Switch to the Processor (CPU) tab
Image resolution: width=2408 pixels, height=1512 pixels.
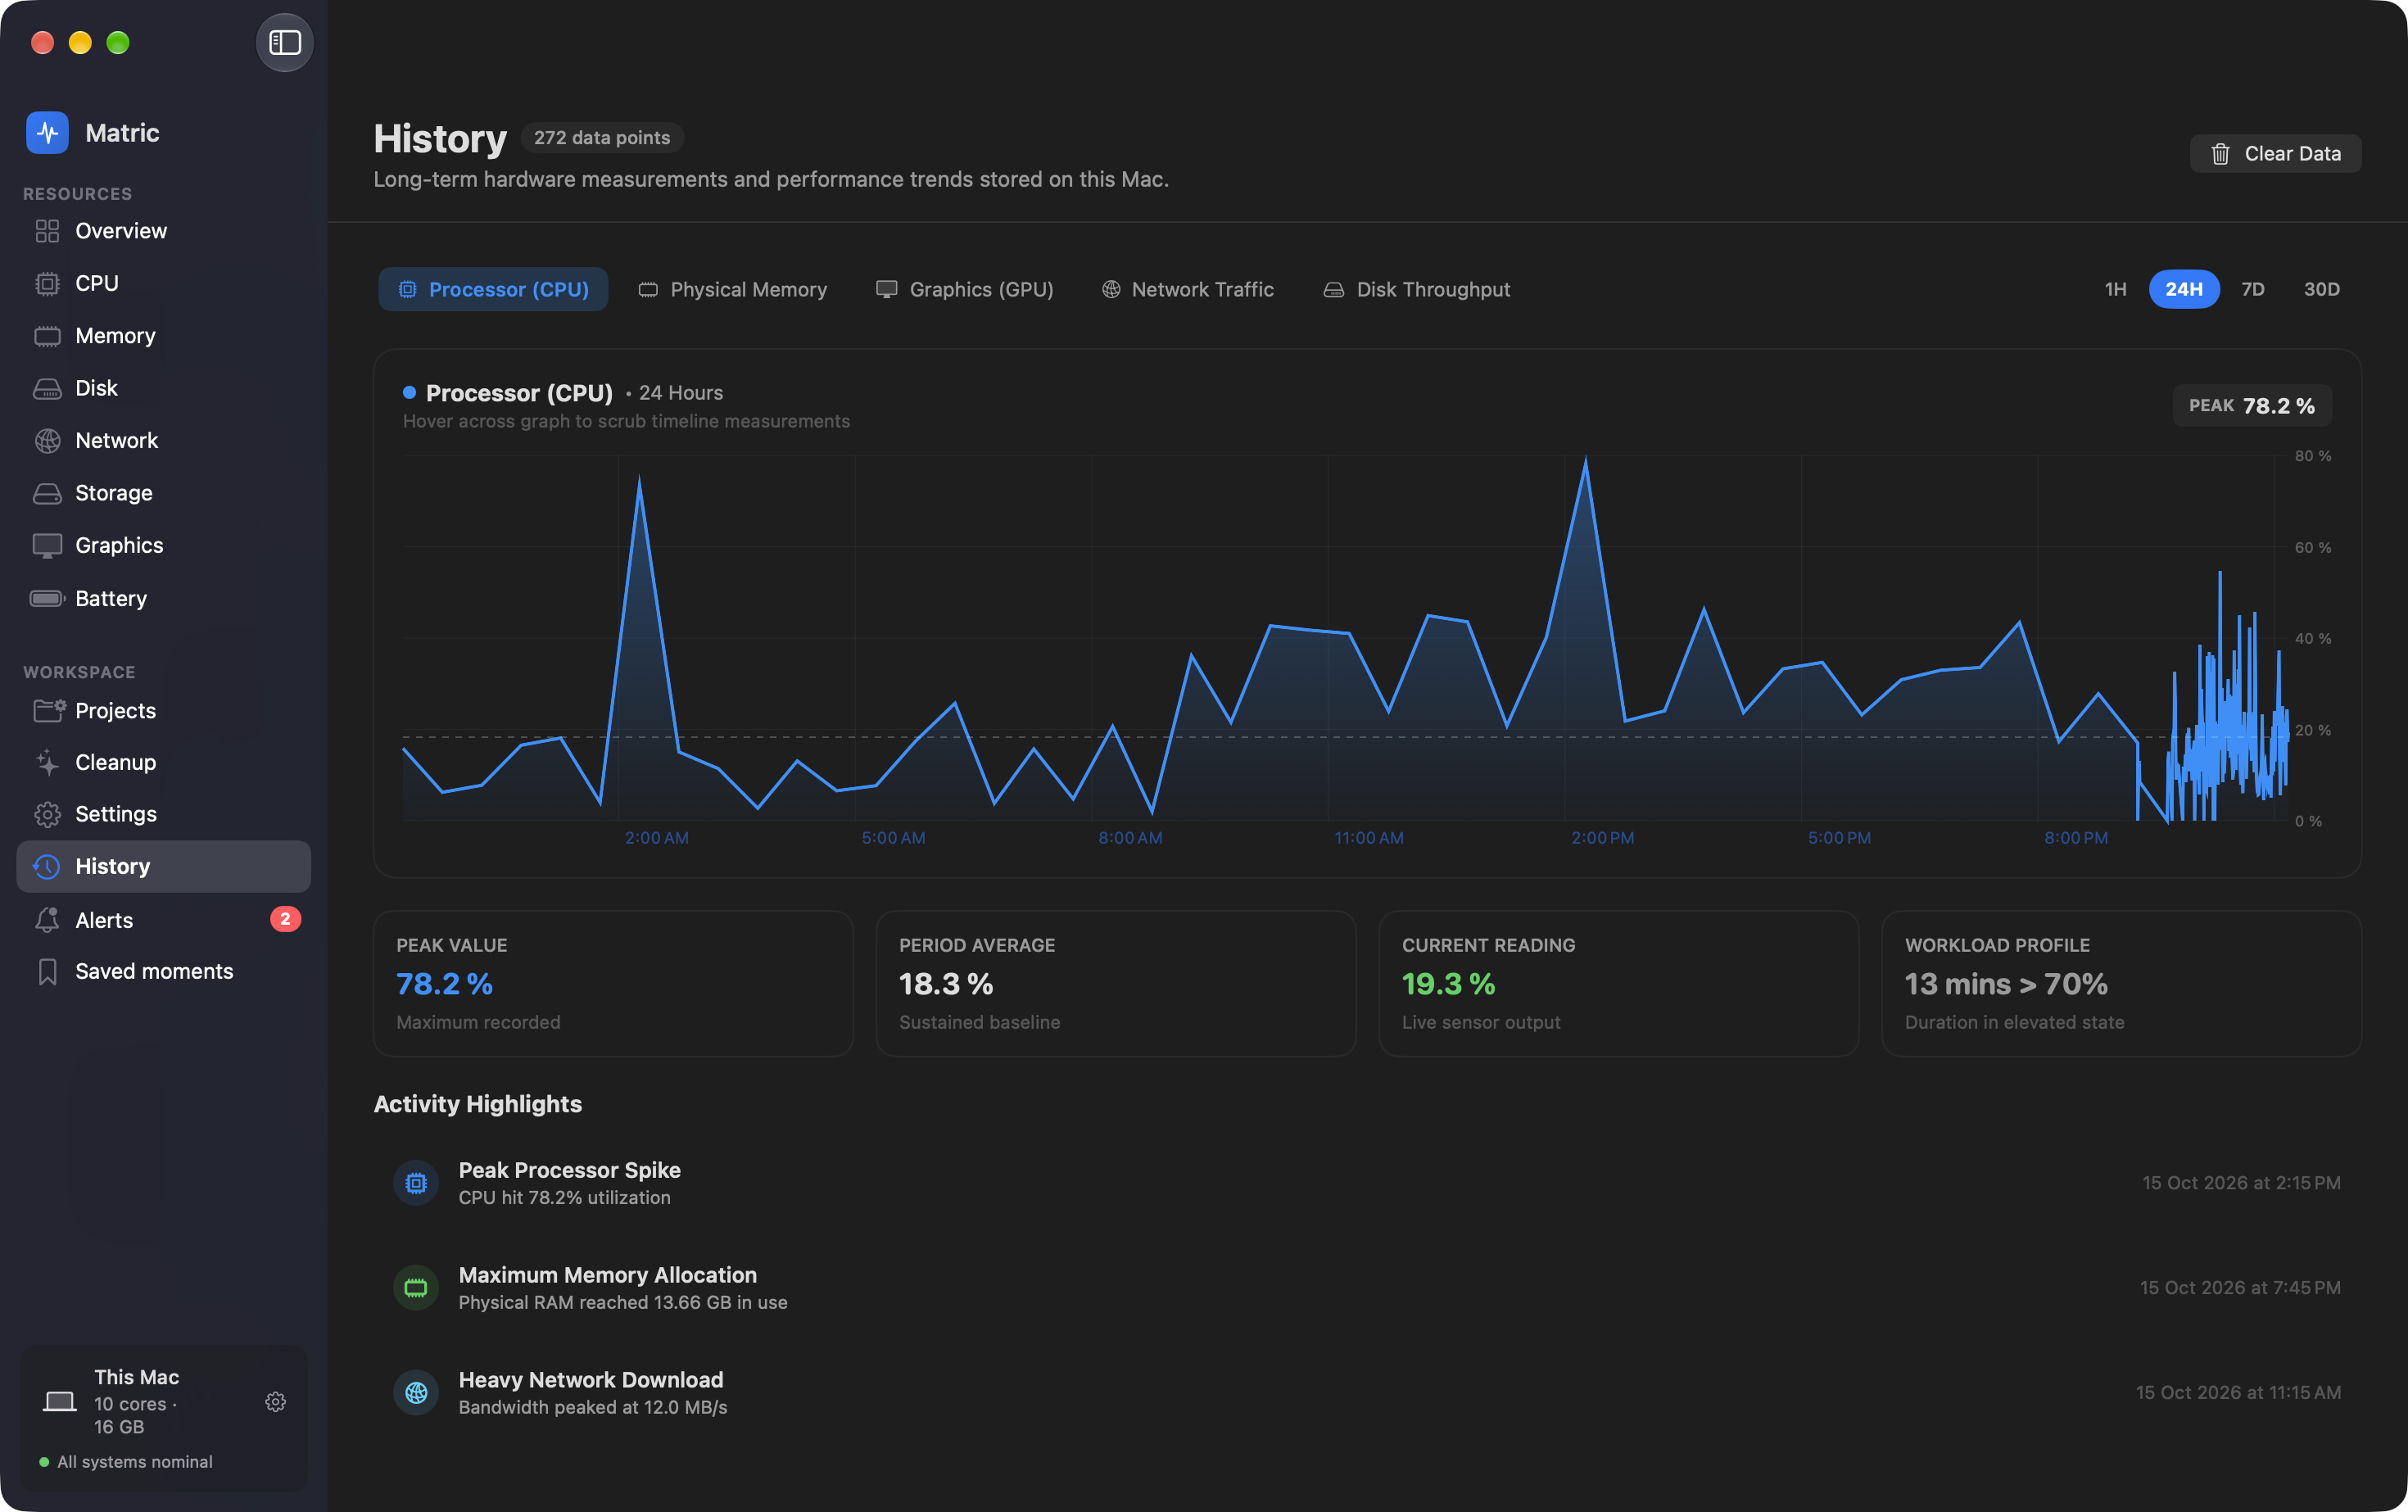pos(493,289)
